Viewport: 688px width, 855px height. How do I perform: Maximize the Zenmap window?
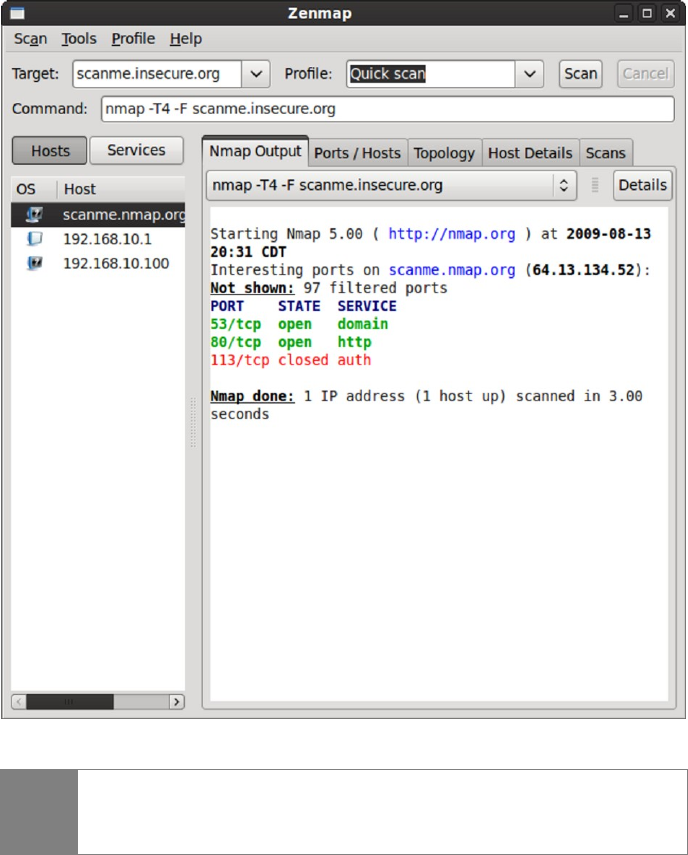pyautogui.click(x=647, y=13)
